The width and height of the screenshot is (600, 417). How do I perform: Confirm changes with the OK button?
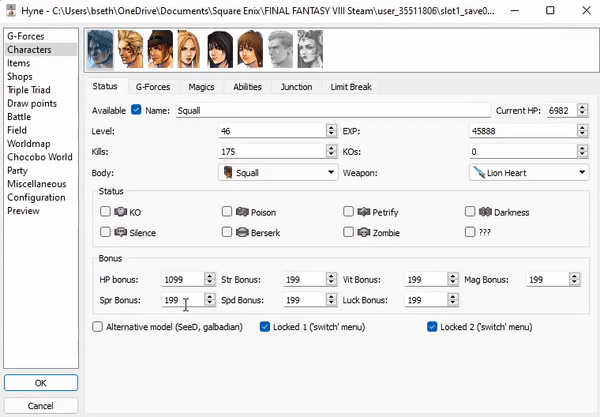click(x=41, y=383)
